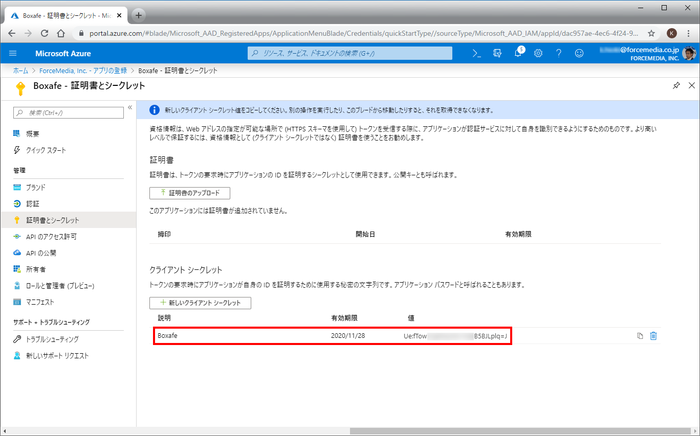Open a new browser tab
Screen dimensions: 700x436
click(138, 15)
